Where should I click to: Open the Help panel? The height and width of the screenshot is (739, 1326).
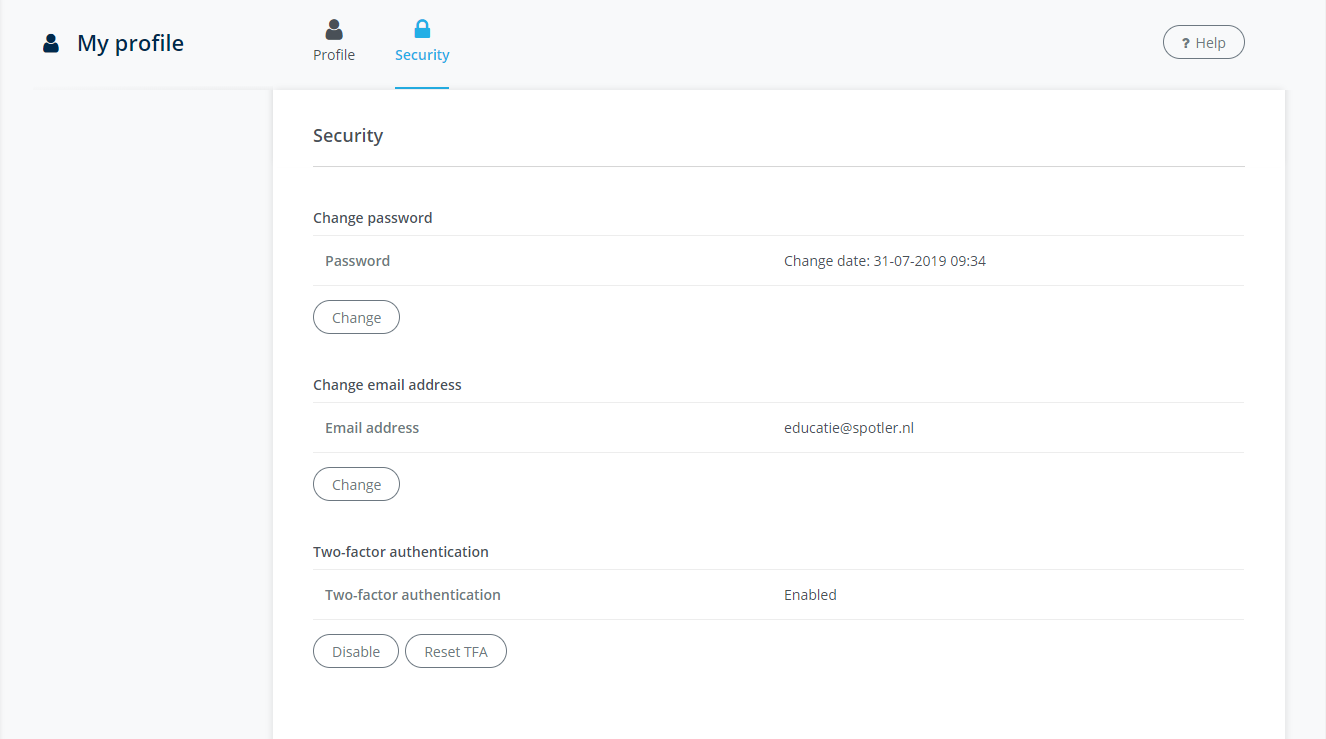tap(1203, 42)
